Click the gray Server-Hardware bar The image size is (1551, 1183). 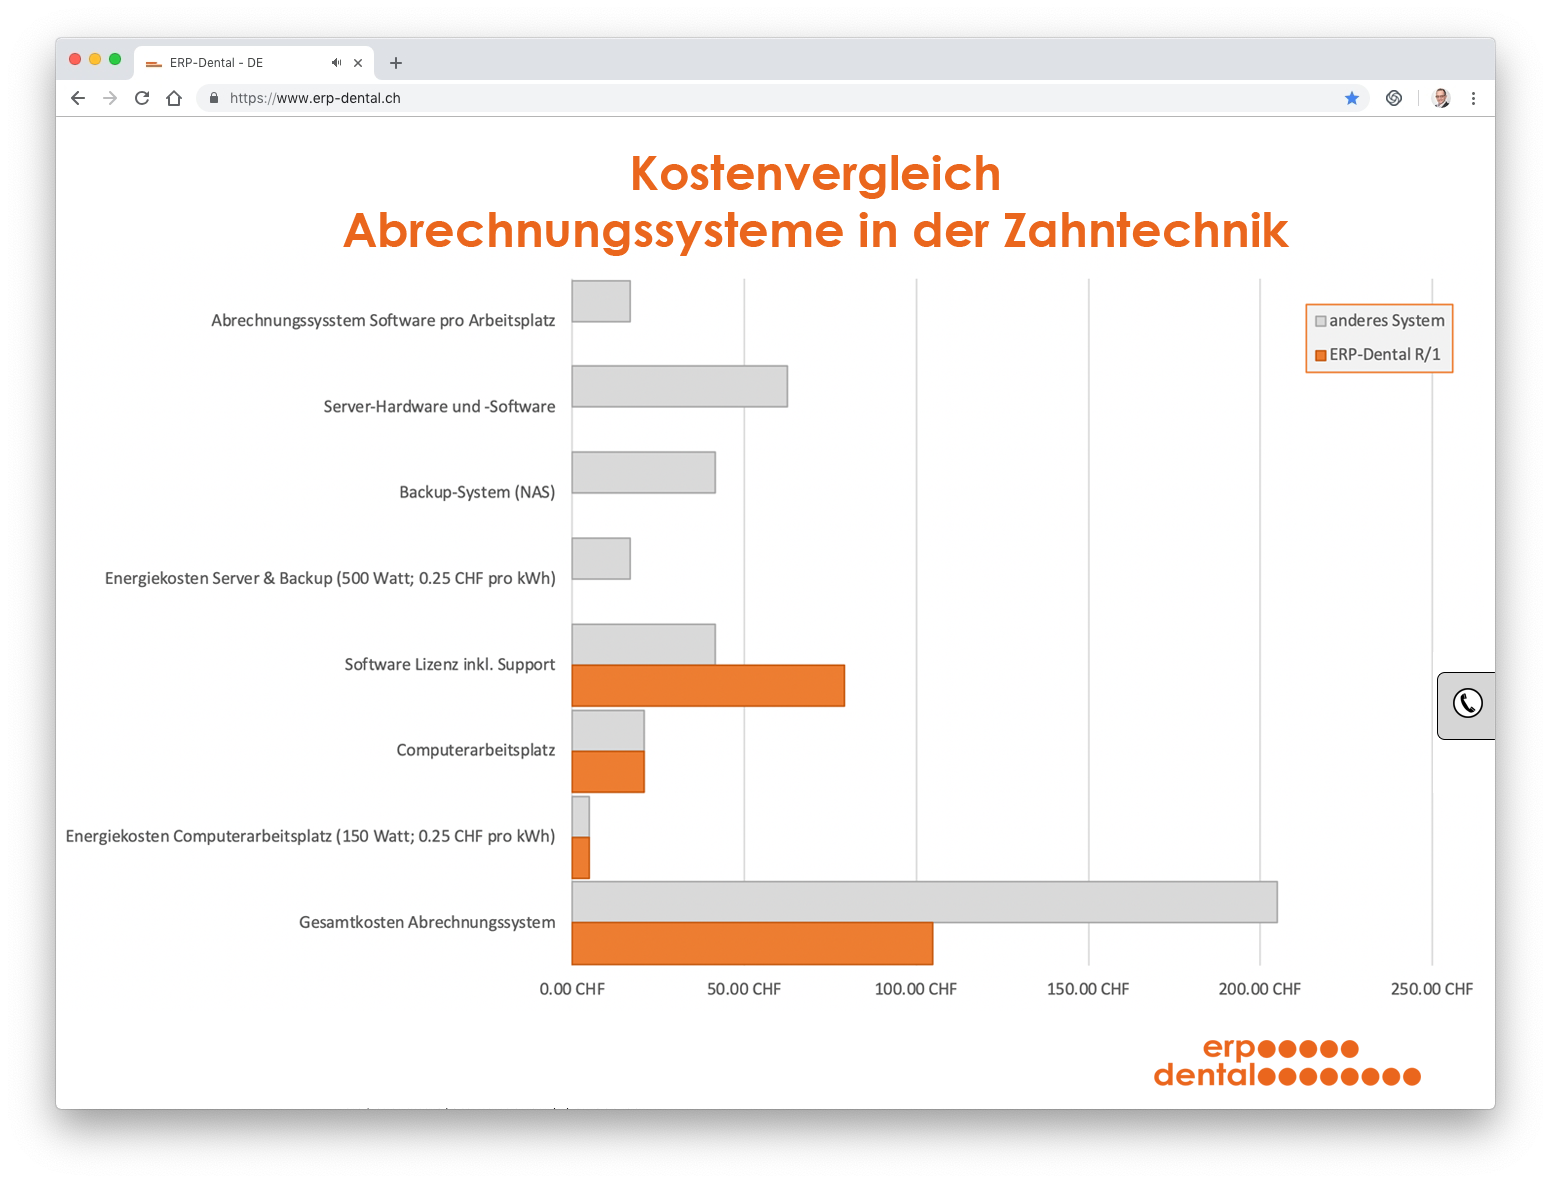click(680, 386)
